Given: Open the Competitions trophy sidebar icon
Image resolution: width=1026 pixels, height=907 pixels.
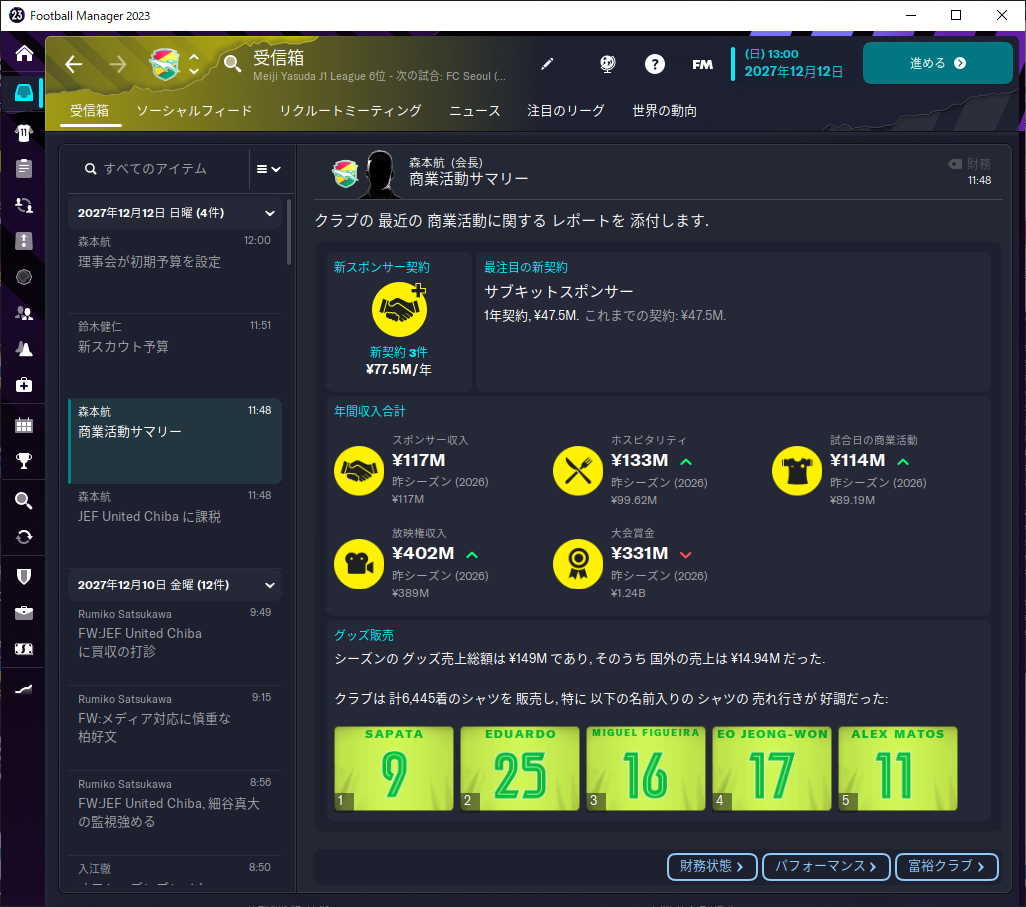Looking at the screenshot, I should pyautogui.click(x=24, y=461).
